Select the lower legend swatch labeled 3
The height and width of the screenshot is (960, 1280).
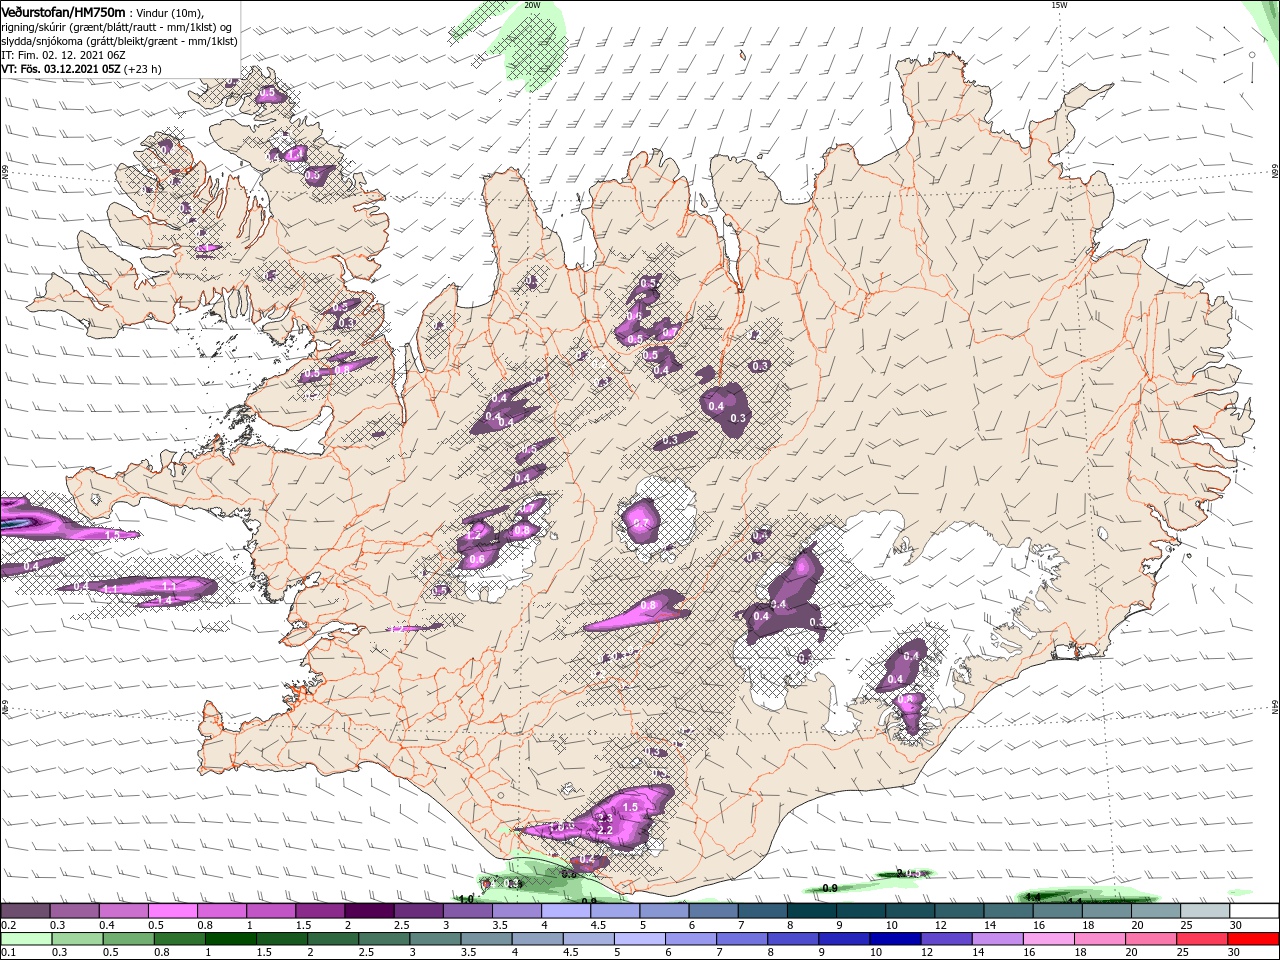point(435,939)
